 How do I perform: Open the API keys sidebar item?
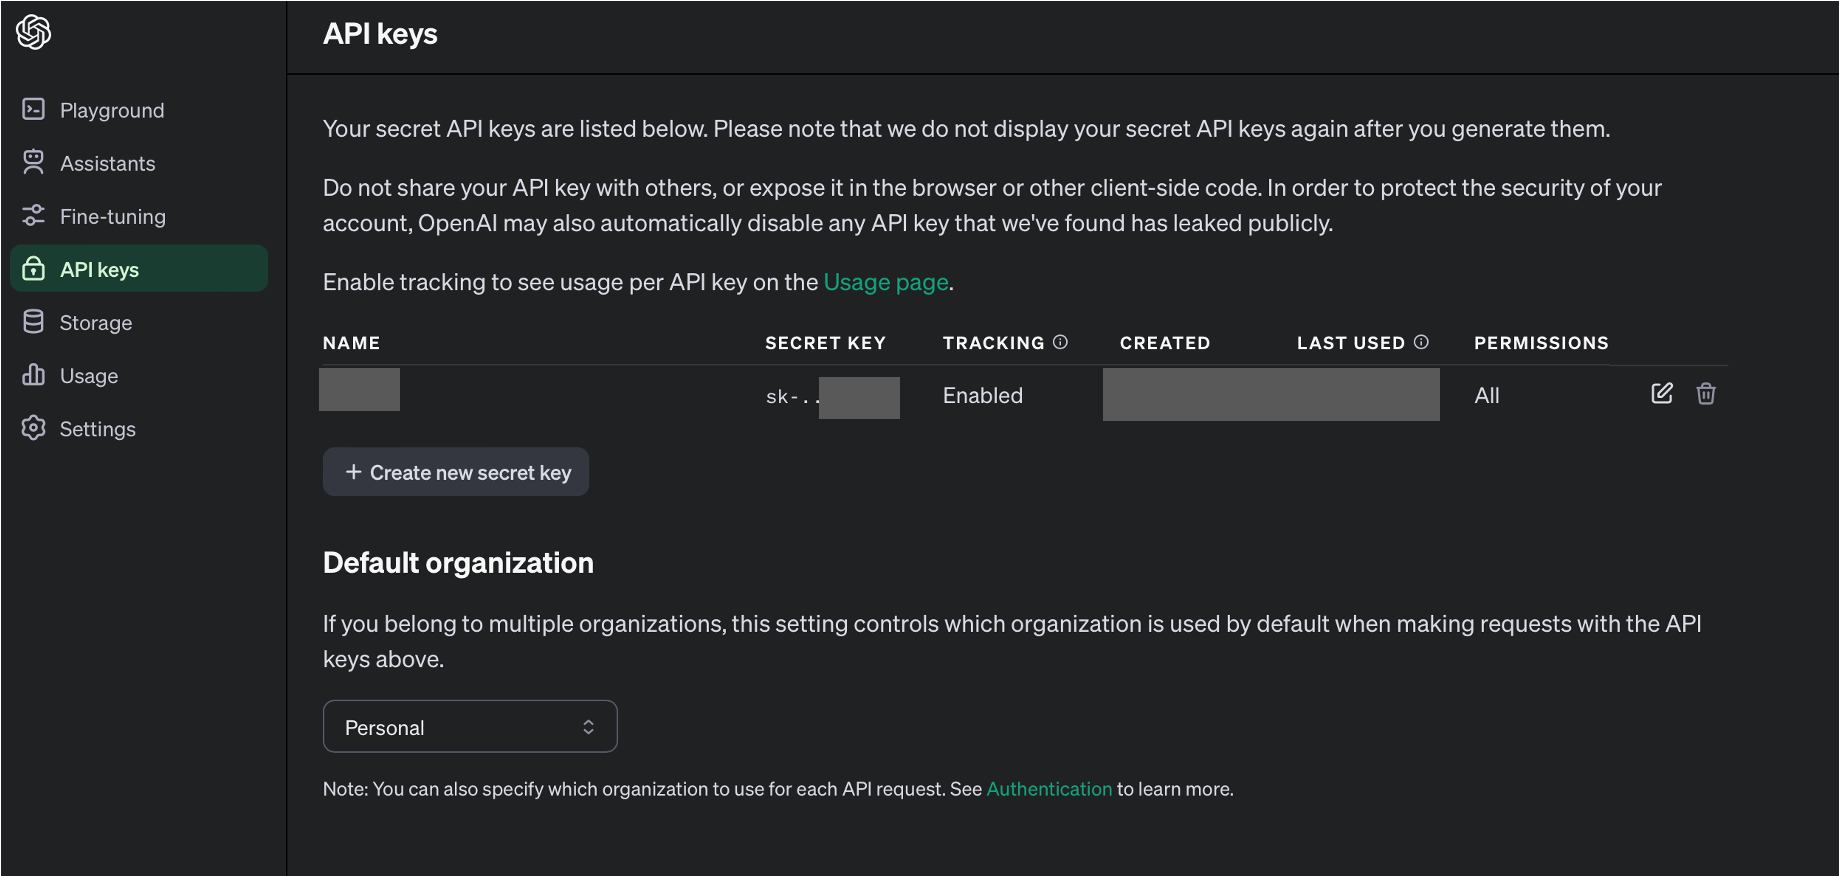(139, 269)
